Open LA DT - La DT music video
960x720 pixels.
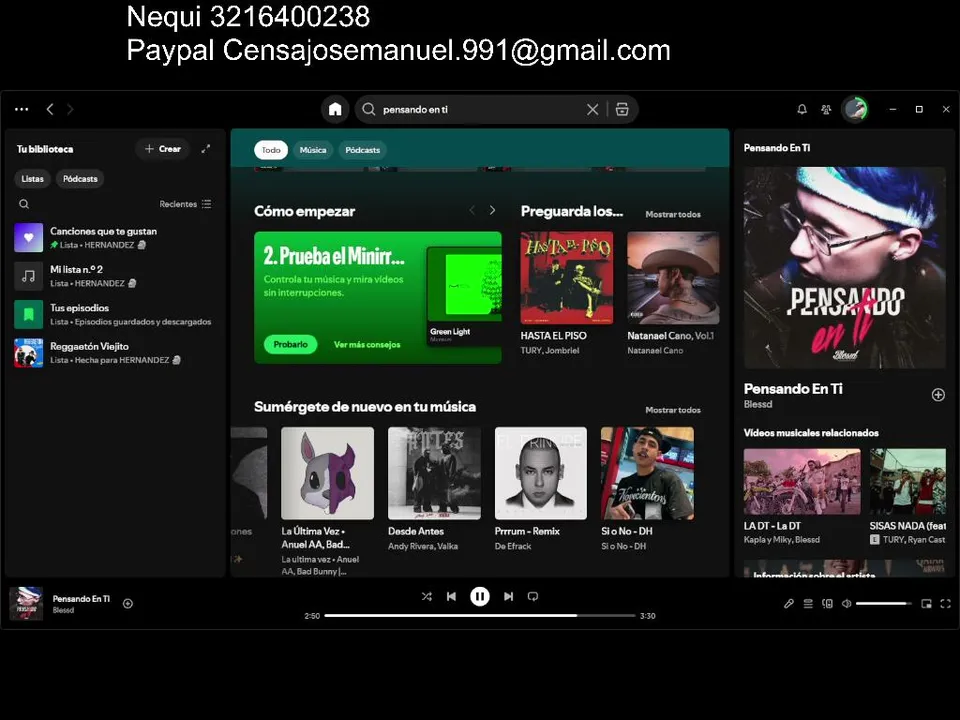(802, 497)
